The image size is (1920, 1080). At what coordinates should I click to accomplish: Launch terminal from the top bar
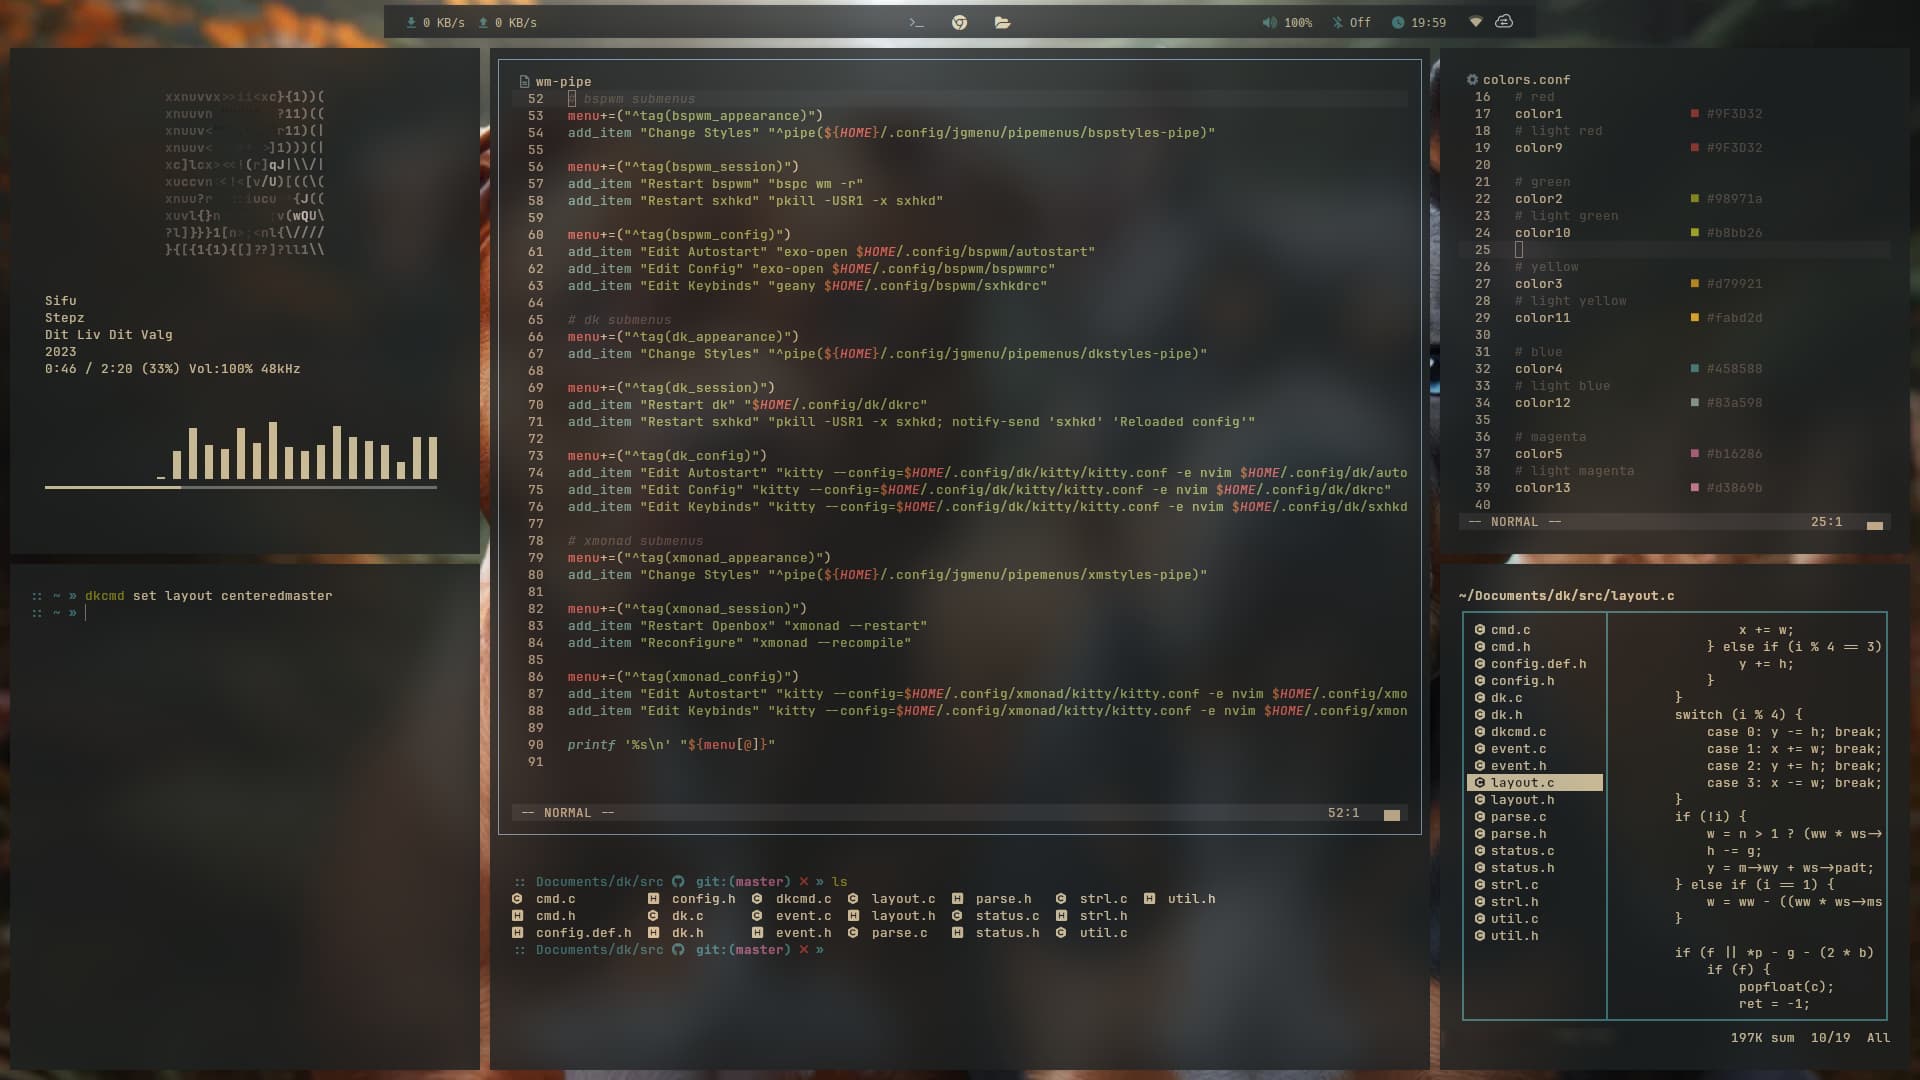tap(916, 22)
